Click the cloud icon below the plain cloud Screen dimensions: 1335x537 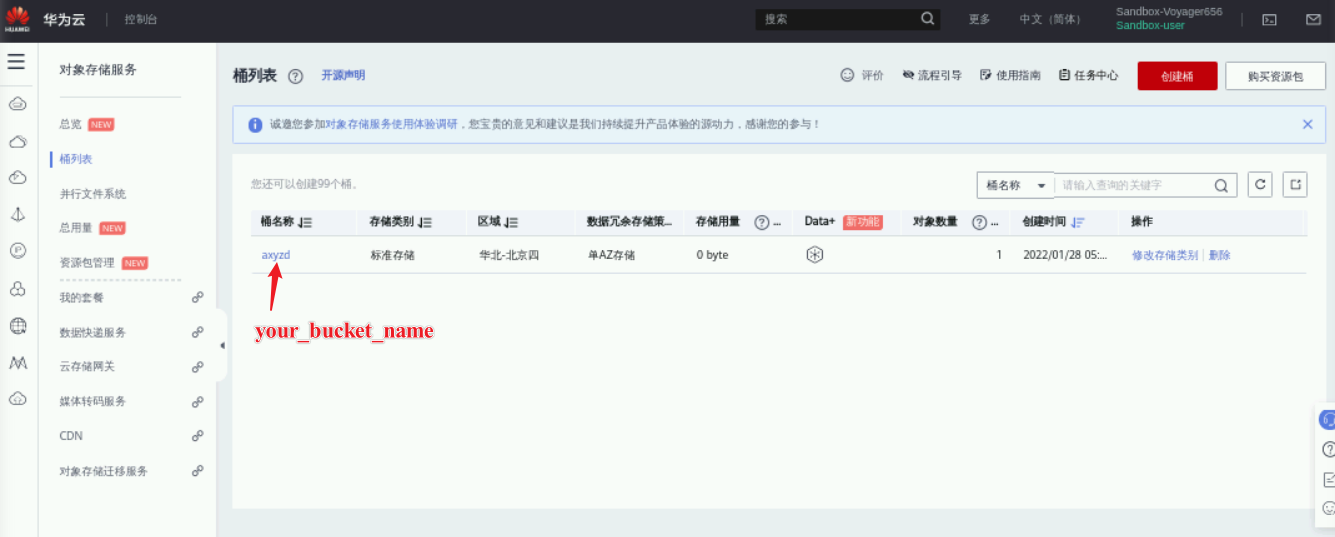(x=17, y=178)
